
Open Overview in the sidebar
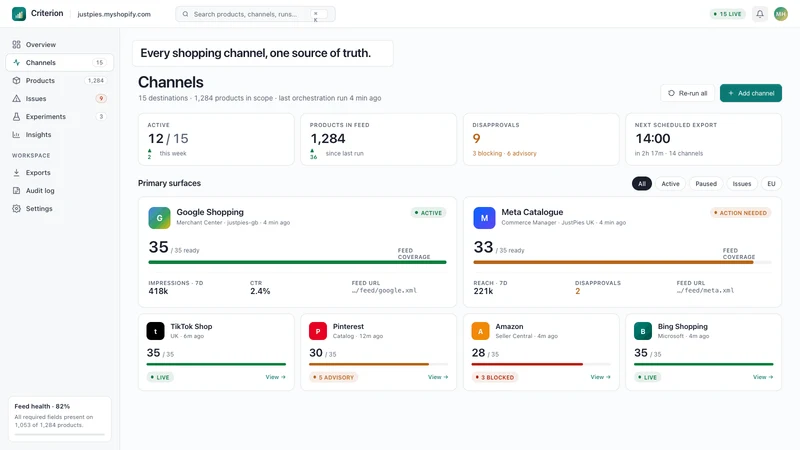[x=60, y=44]
